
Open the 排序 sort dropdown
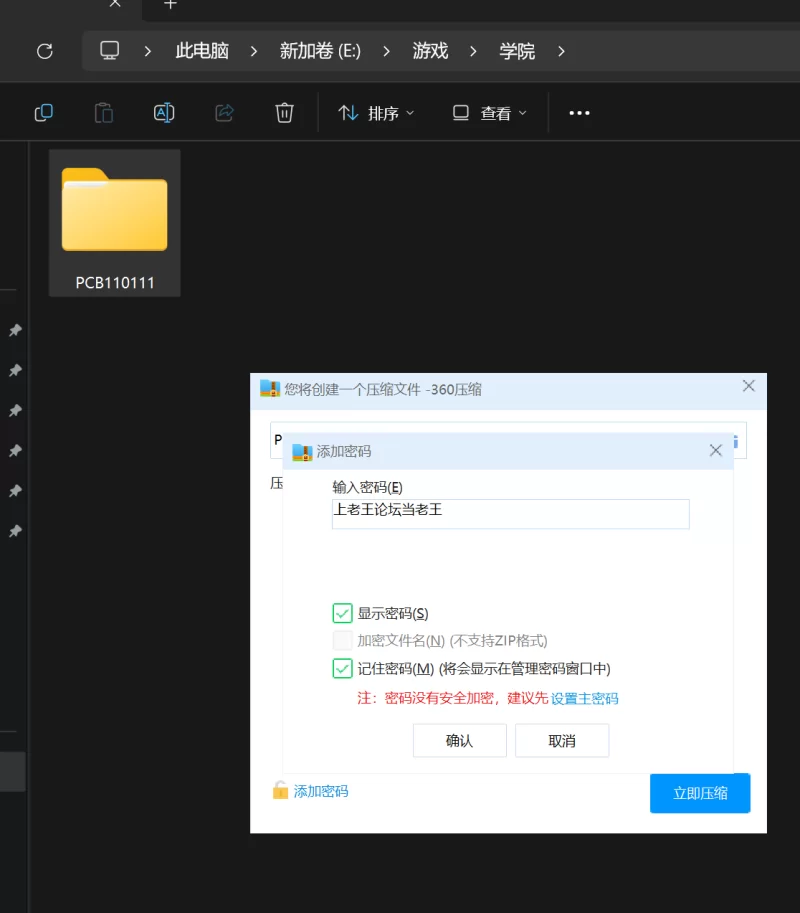[x=377, y=113]
